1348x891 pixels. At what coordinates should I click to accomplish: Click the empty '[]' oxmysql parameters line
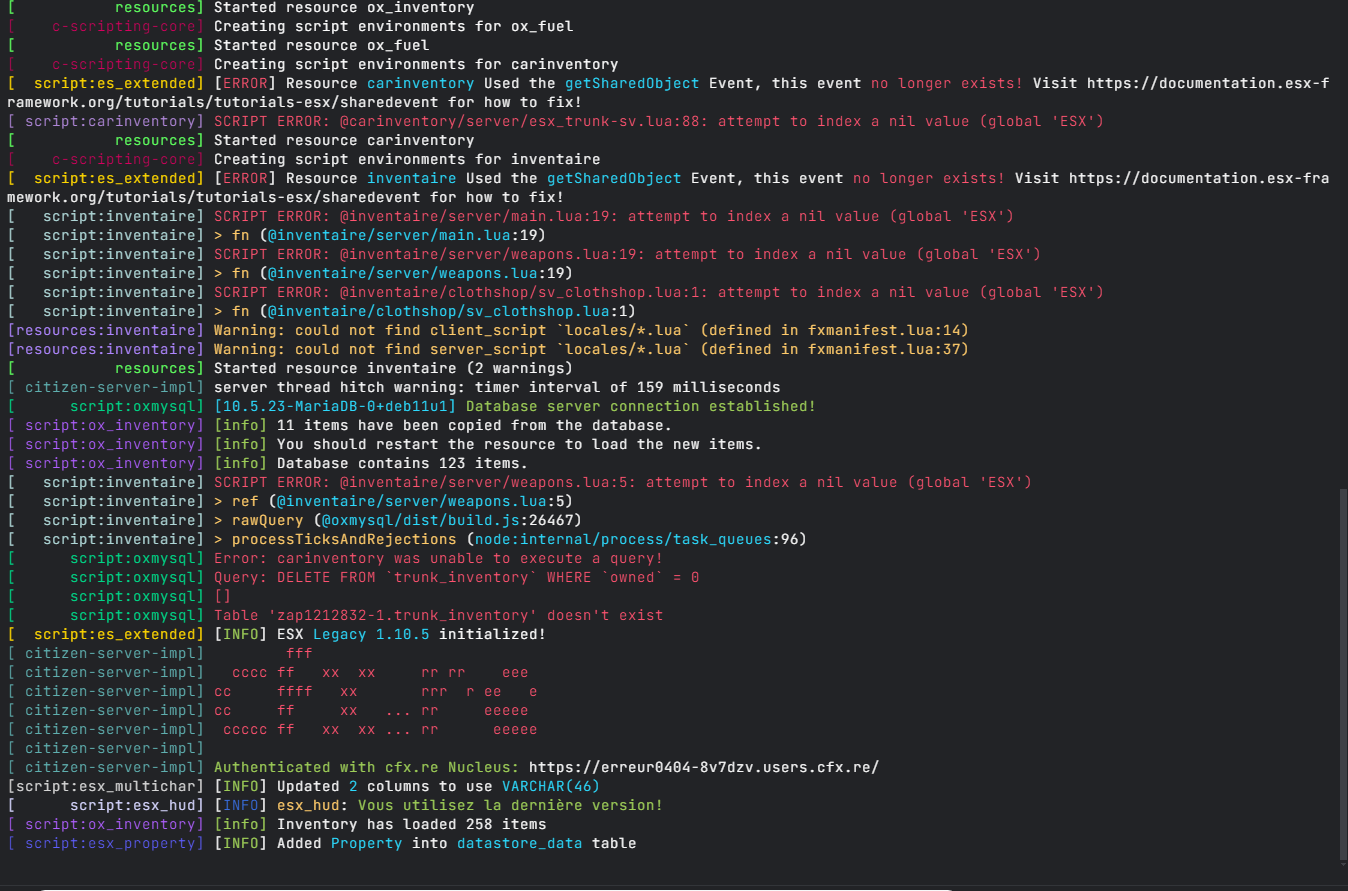pos(223,596)
